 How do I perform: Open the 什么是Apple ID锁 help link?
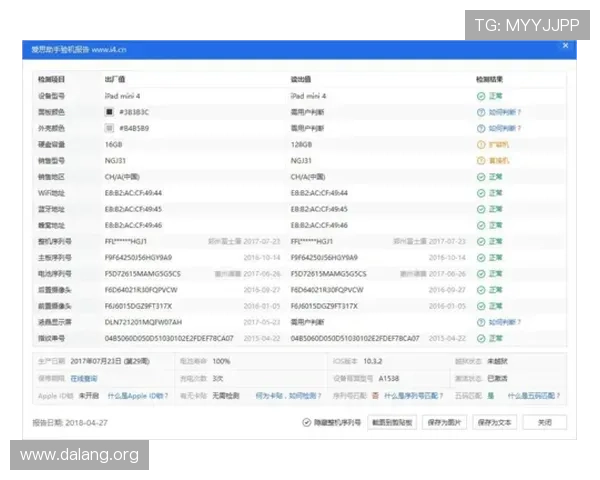click(138, 396)
